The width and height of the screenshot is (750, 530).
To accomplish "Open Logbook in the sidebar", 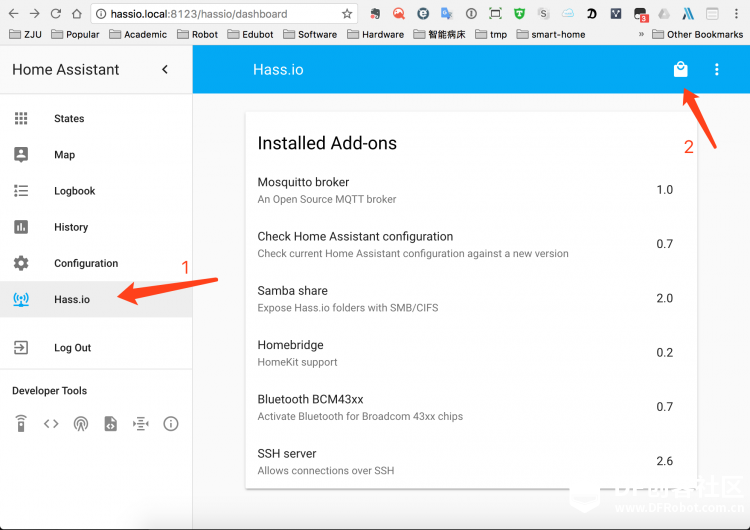I will tap(96, 191).
